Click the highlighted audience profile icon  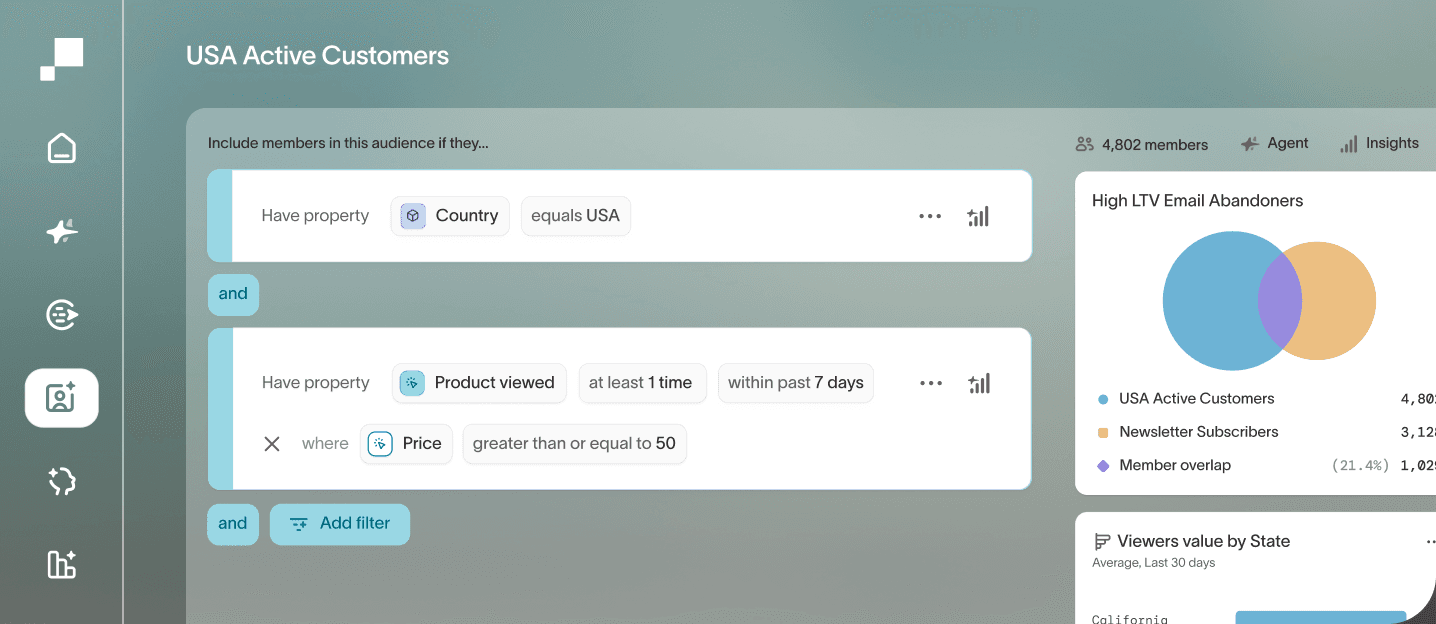pyautogui.click(x=61, y=397)
